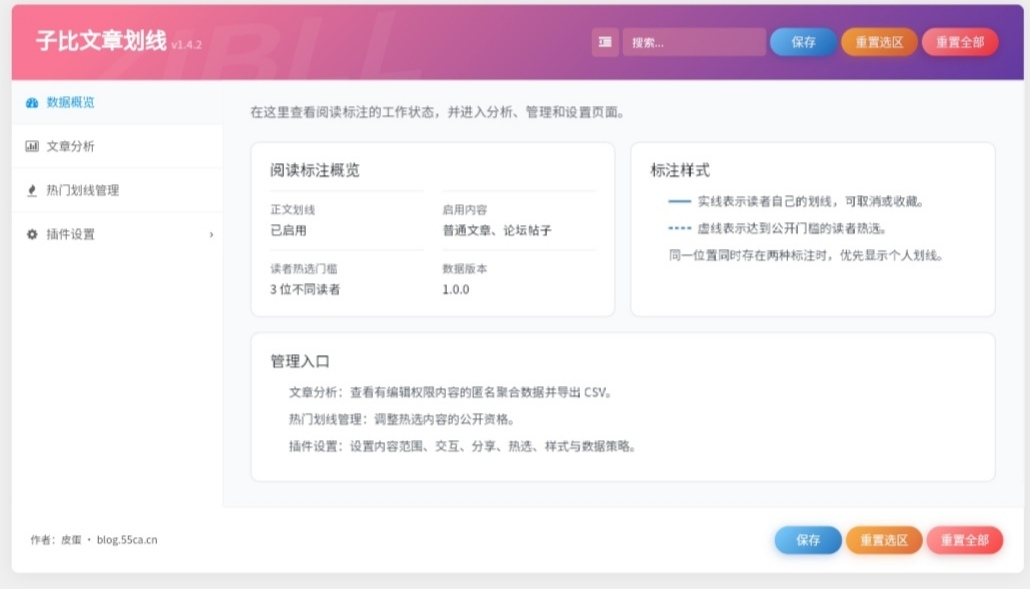The image size is (1030, 589).
Task: Focus the 搜索 input field in the header
Action: (x=694, y=42)
